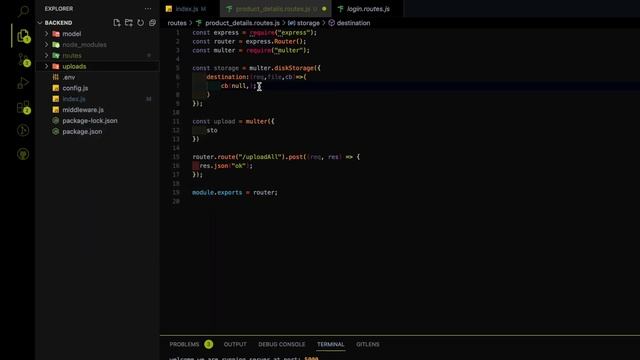The height and width of the screenshot is (360, 640).
Task: Open the Source Control view
Action: point(23,60)
